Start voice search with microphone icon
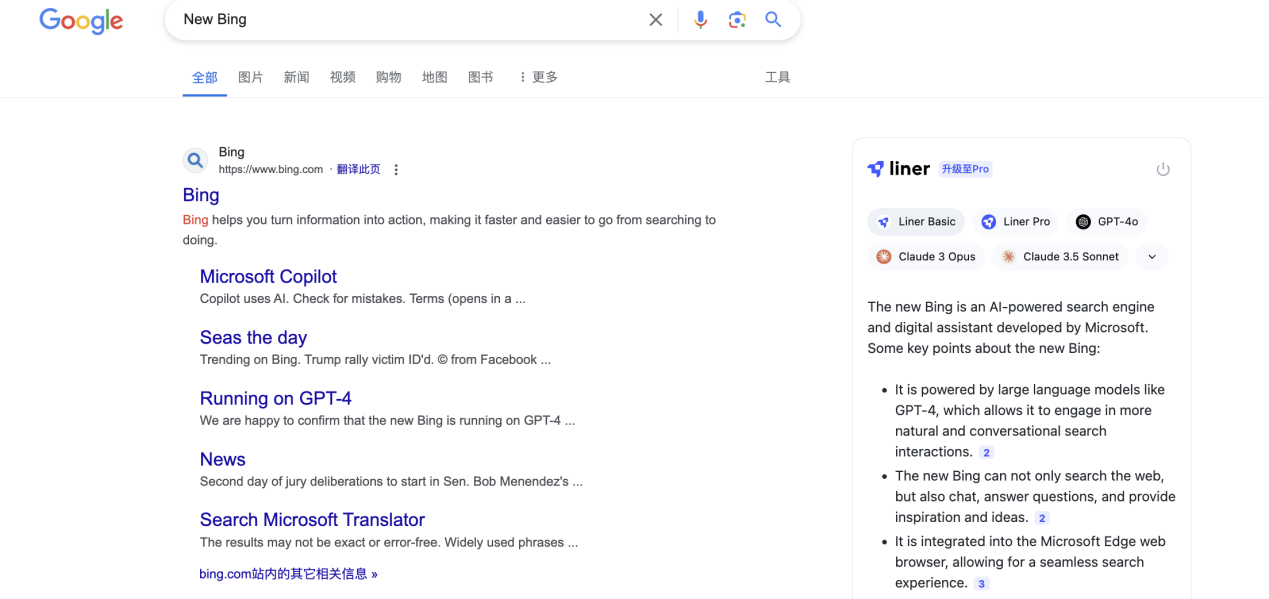The width and height of the screenshot is (1269, 599). pyautogui.click(x=700, y=20)
